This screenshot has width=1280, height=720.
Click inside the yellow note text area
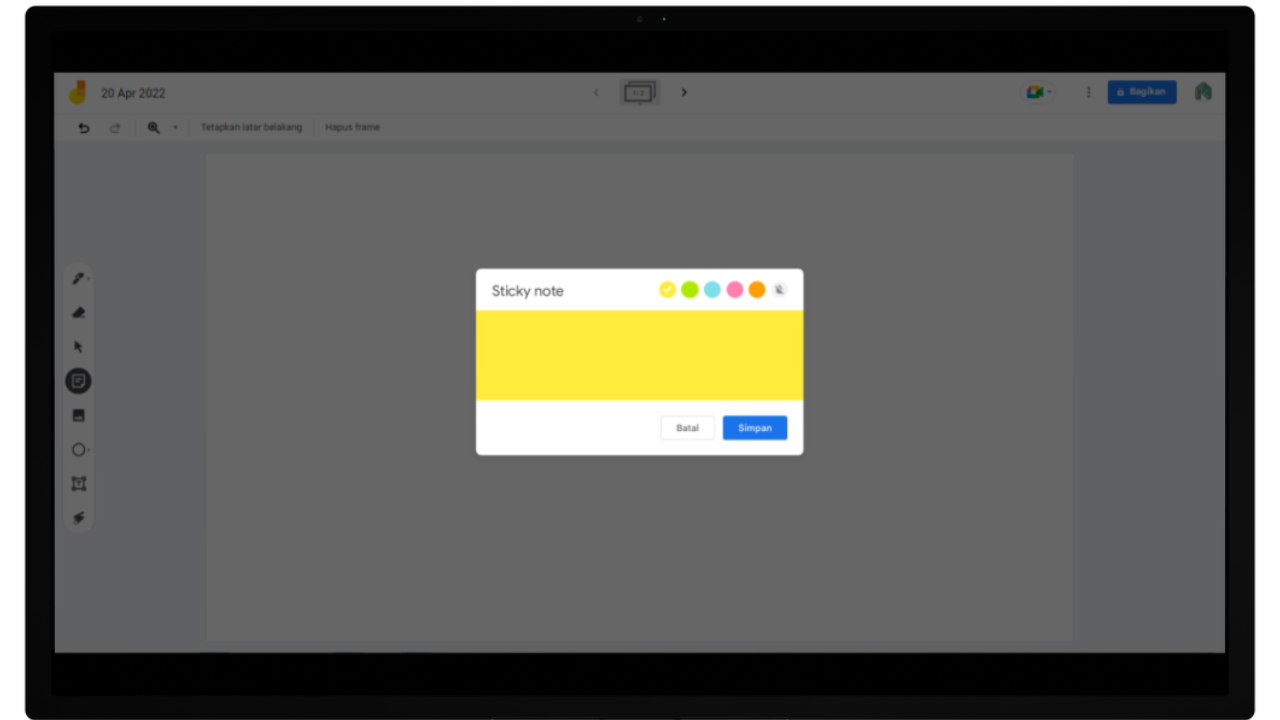(640, 355)
